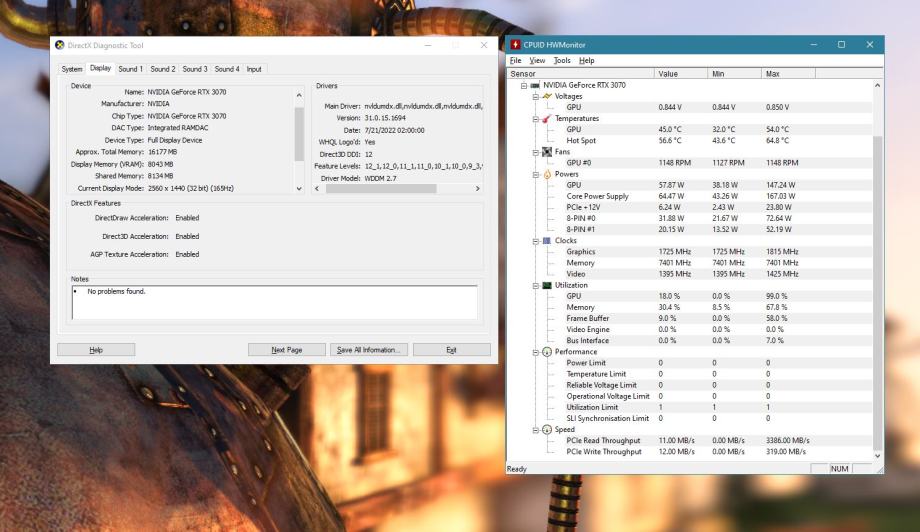Click the Notes text box saying No problems found
The height and width of the screenshot is (532, 920).
pos(275,303)
